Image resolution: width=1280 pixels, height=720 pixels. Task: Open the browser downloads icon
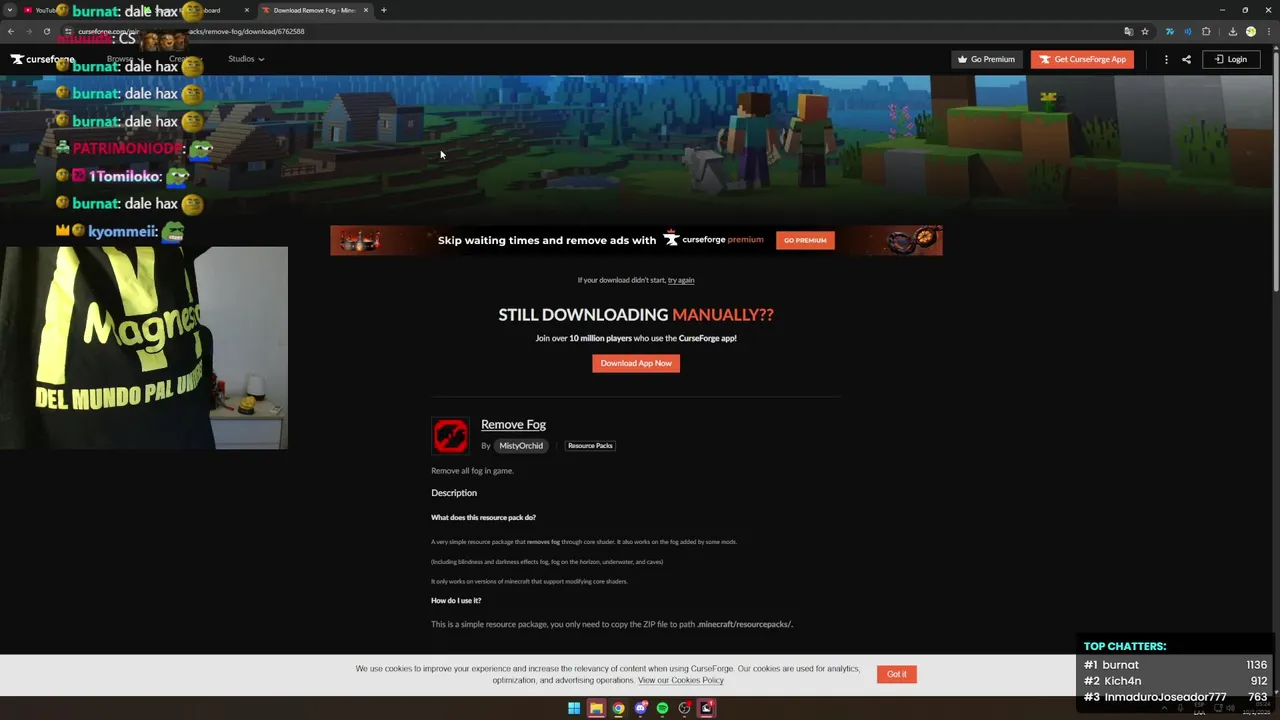pos(1232,31)
